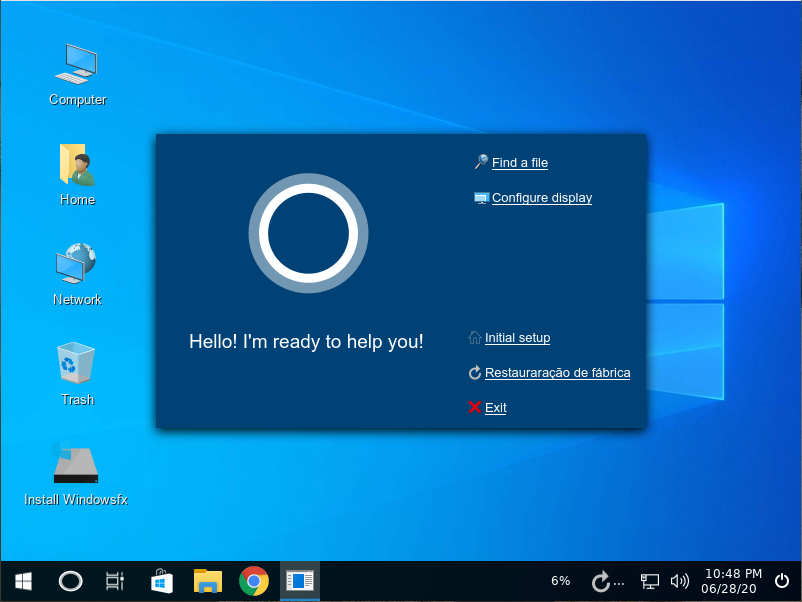Screen dimensions: 802x602
Task: Click the 6% indicator in tray
Action: (x=560, y=581)
